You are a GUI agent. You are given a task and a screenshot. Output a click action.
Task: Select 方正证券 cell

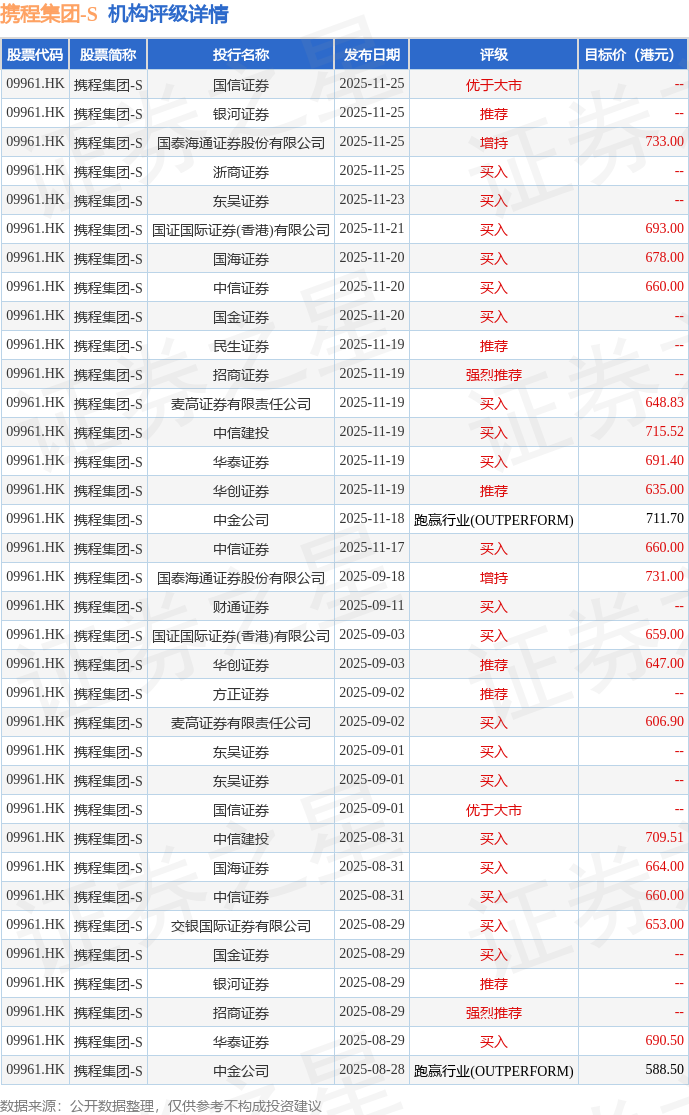(x=241, y=693)
